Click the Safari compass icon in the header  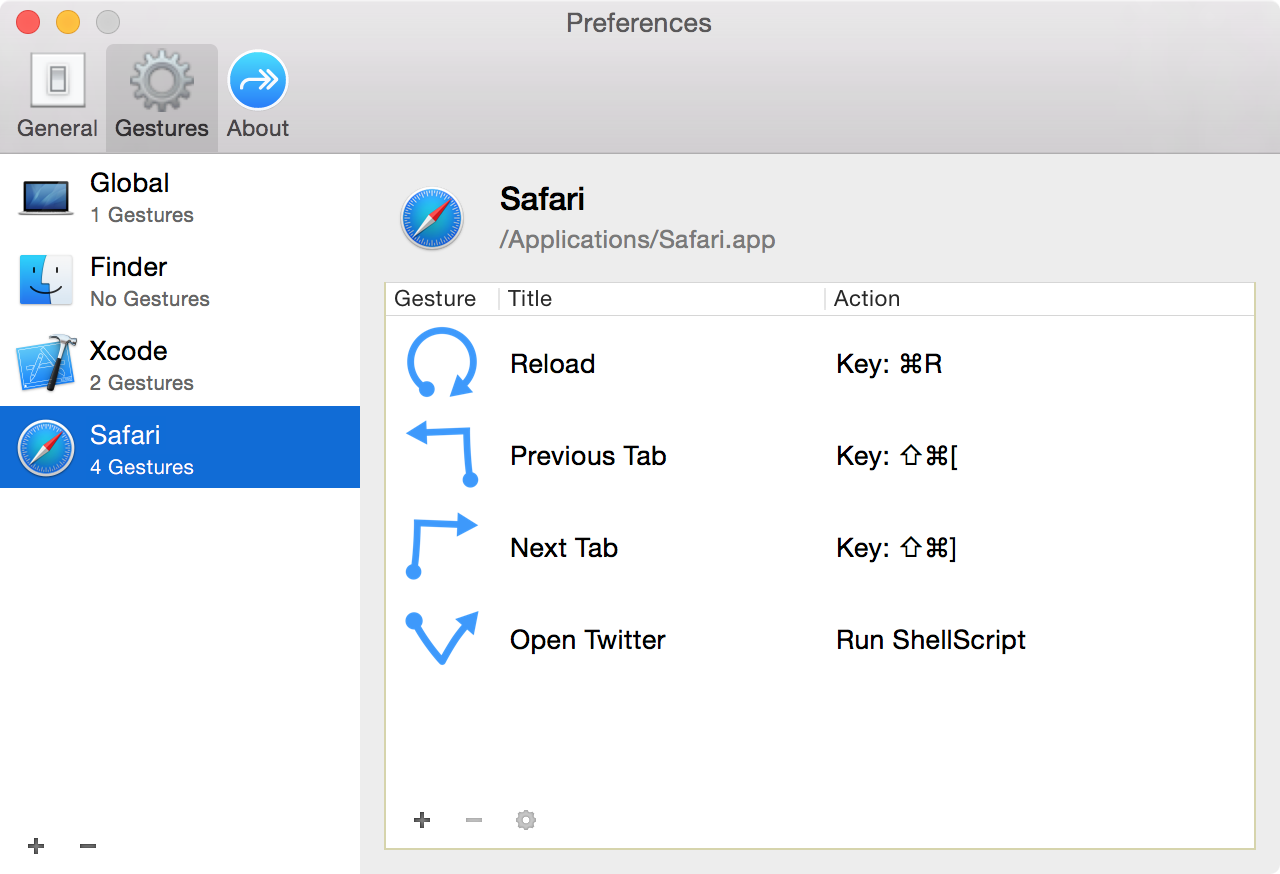pos(432,218)
